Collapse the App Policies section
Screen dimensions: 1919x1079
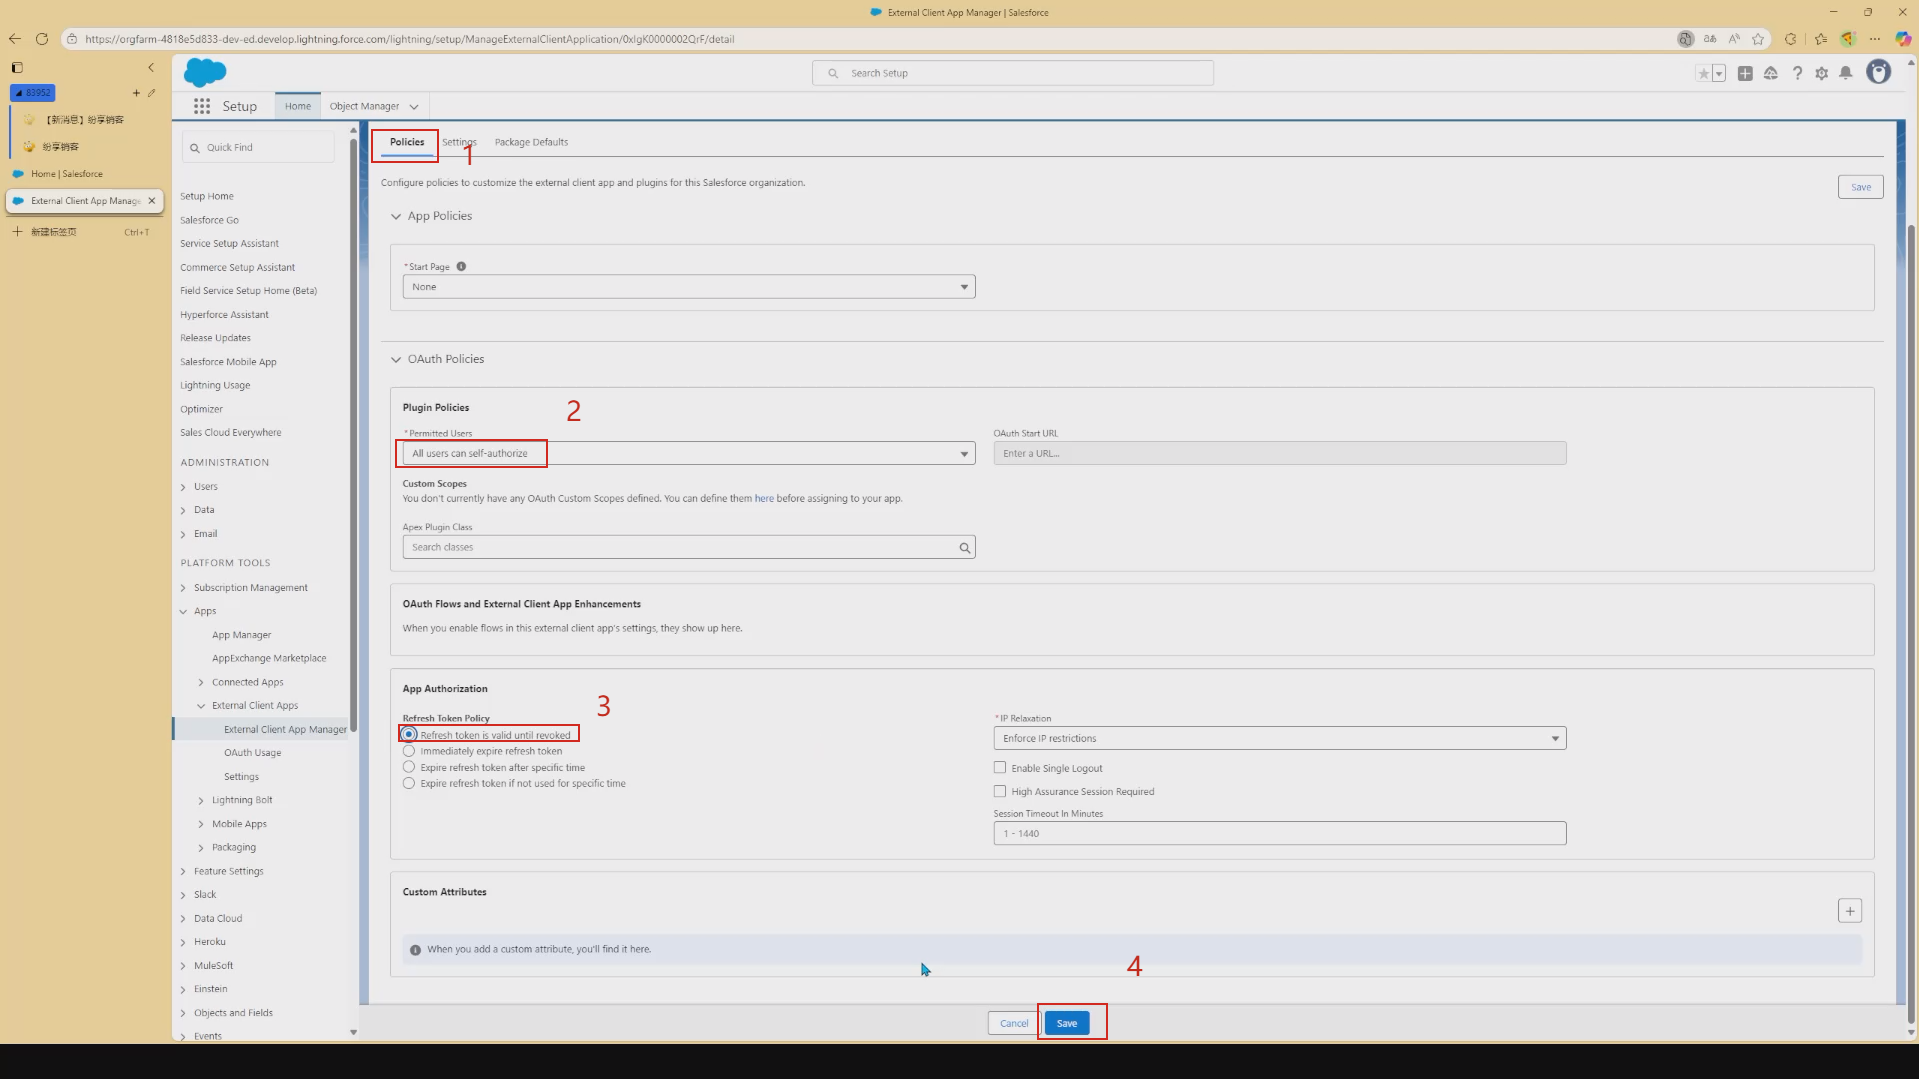click(x=396, y=216)
